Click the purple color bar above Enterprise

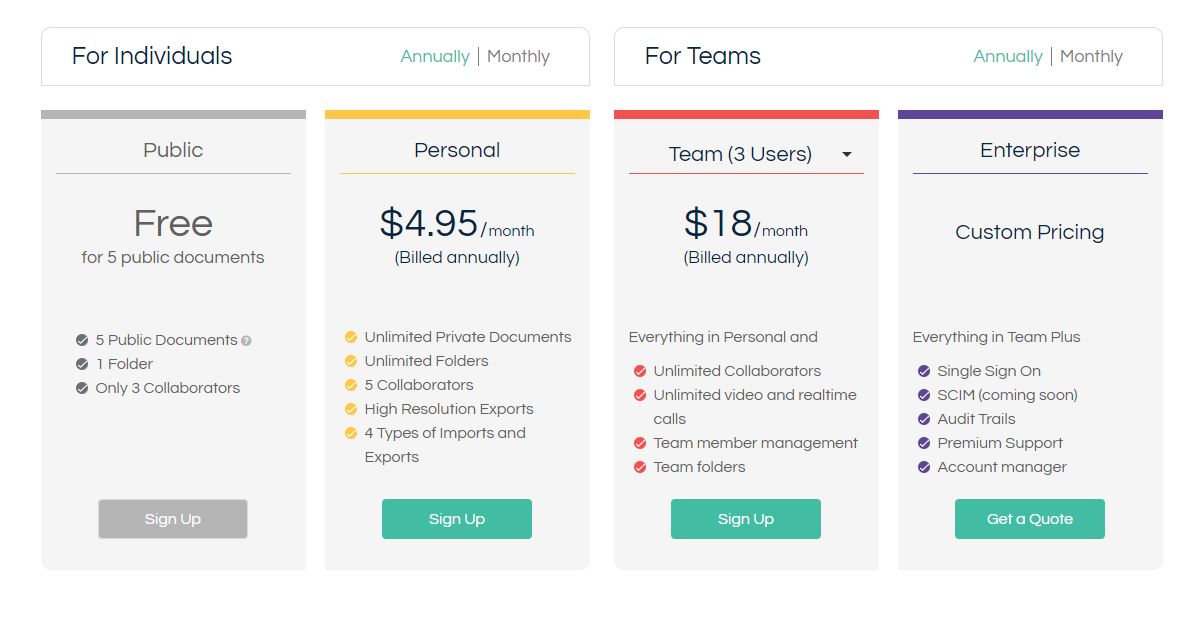pyautogui.click(x=1030, y=114)
